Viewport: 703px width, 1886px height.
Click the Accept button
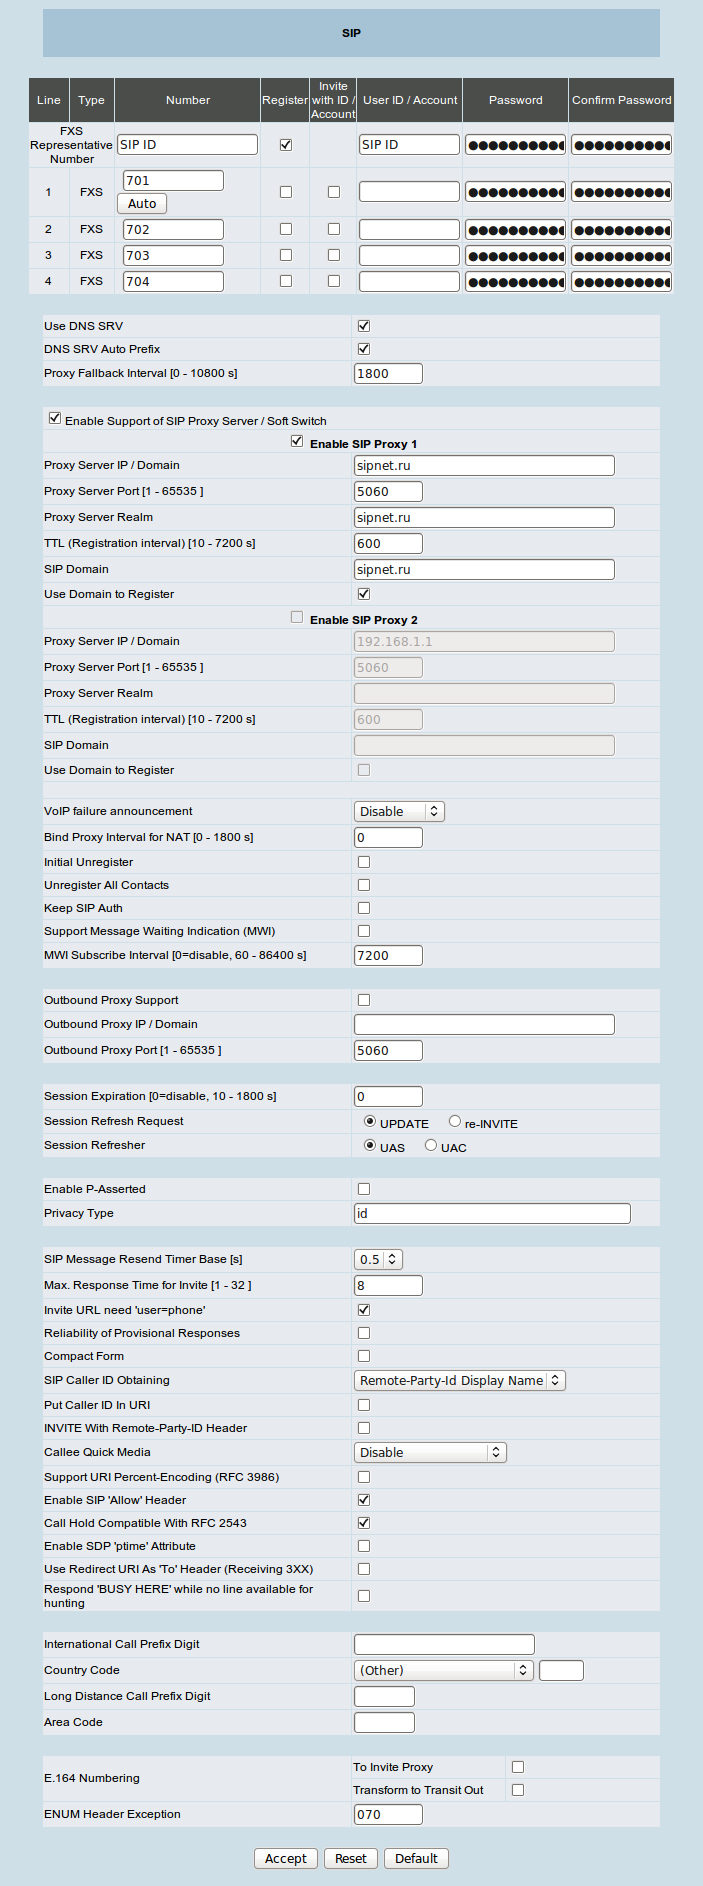click(286, 1858)
